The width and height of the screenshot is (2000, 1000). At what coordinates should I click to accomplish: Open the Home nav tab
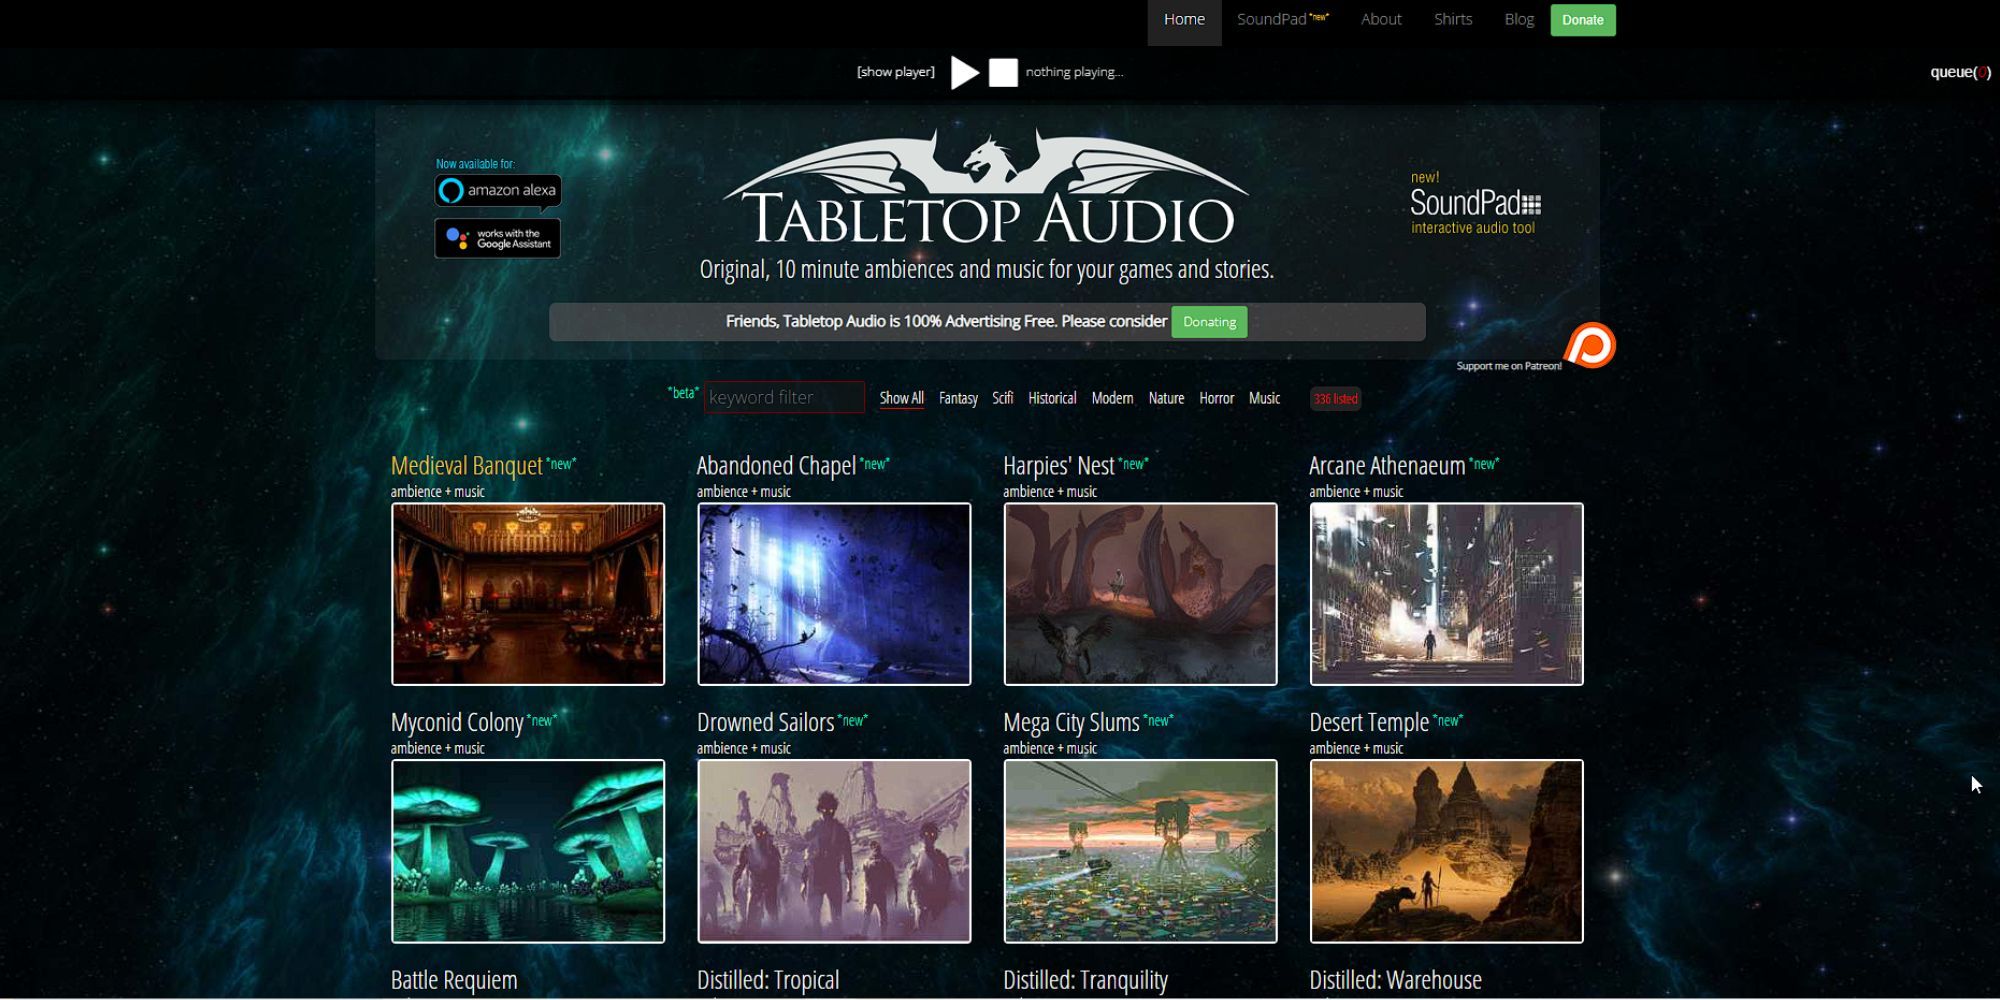pyautogui.click(x=1184, y=20)
